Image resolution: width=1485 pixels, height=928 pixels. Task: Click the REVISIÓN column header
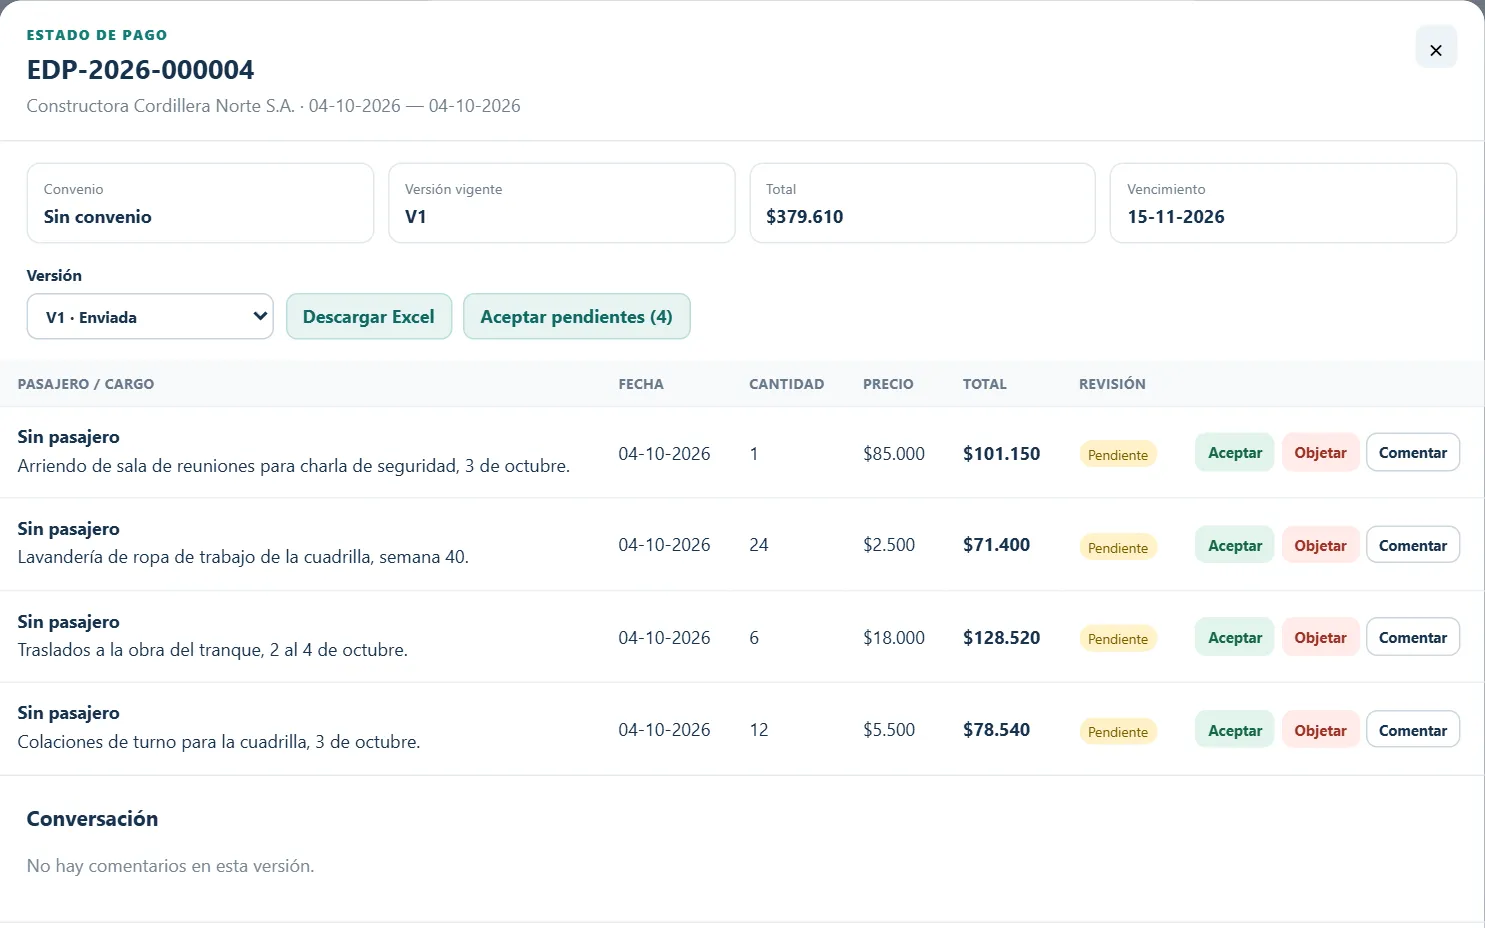[x=1112, y=384]
